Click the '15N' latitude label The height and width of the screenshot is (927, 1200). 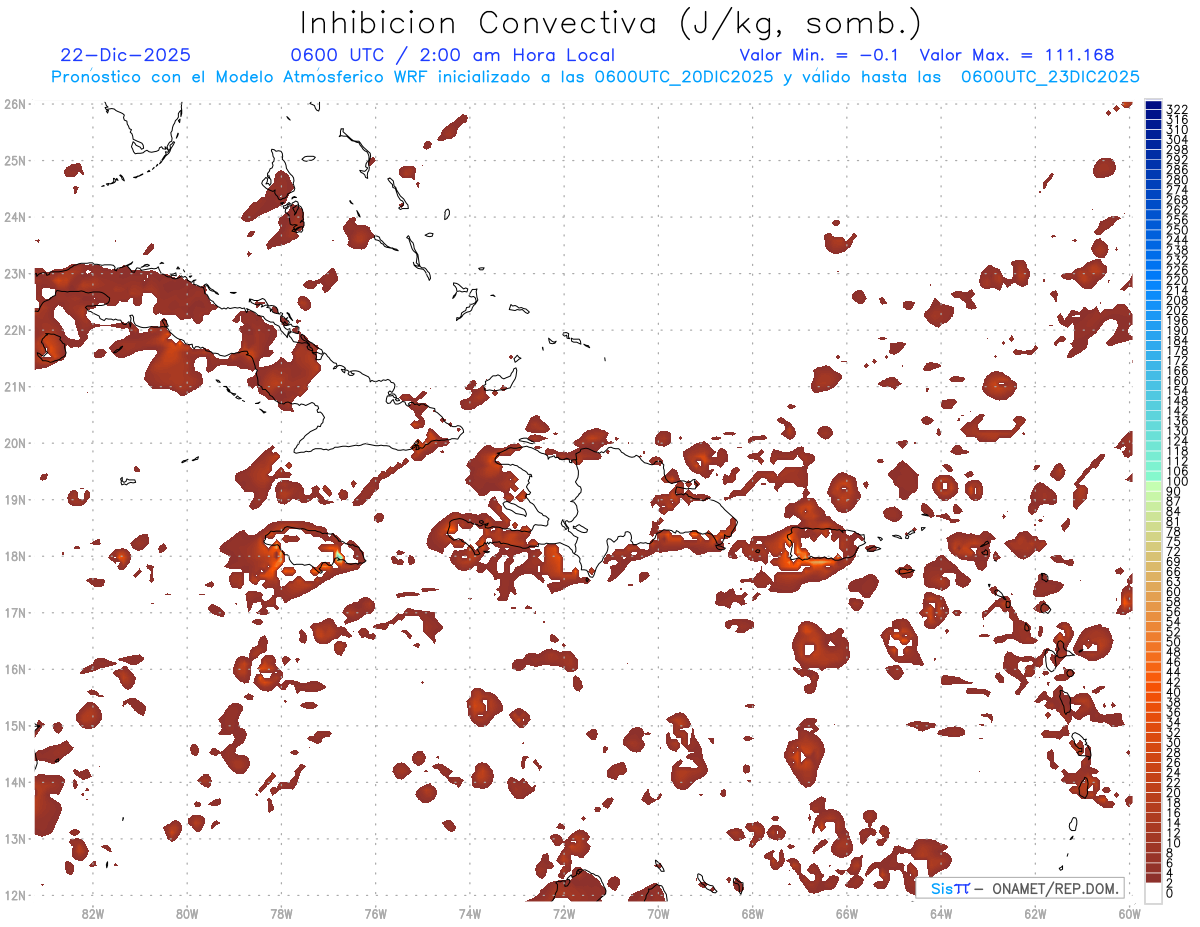click(x=15, y=725)
